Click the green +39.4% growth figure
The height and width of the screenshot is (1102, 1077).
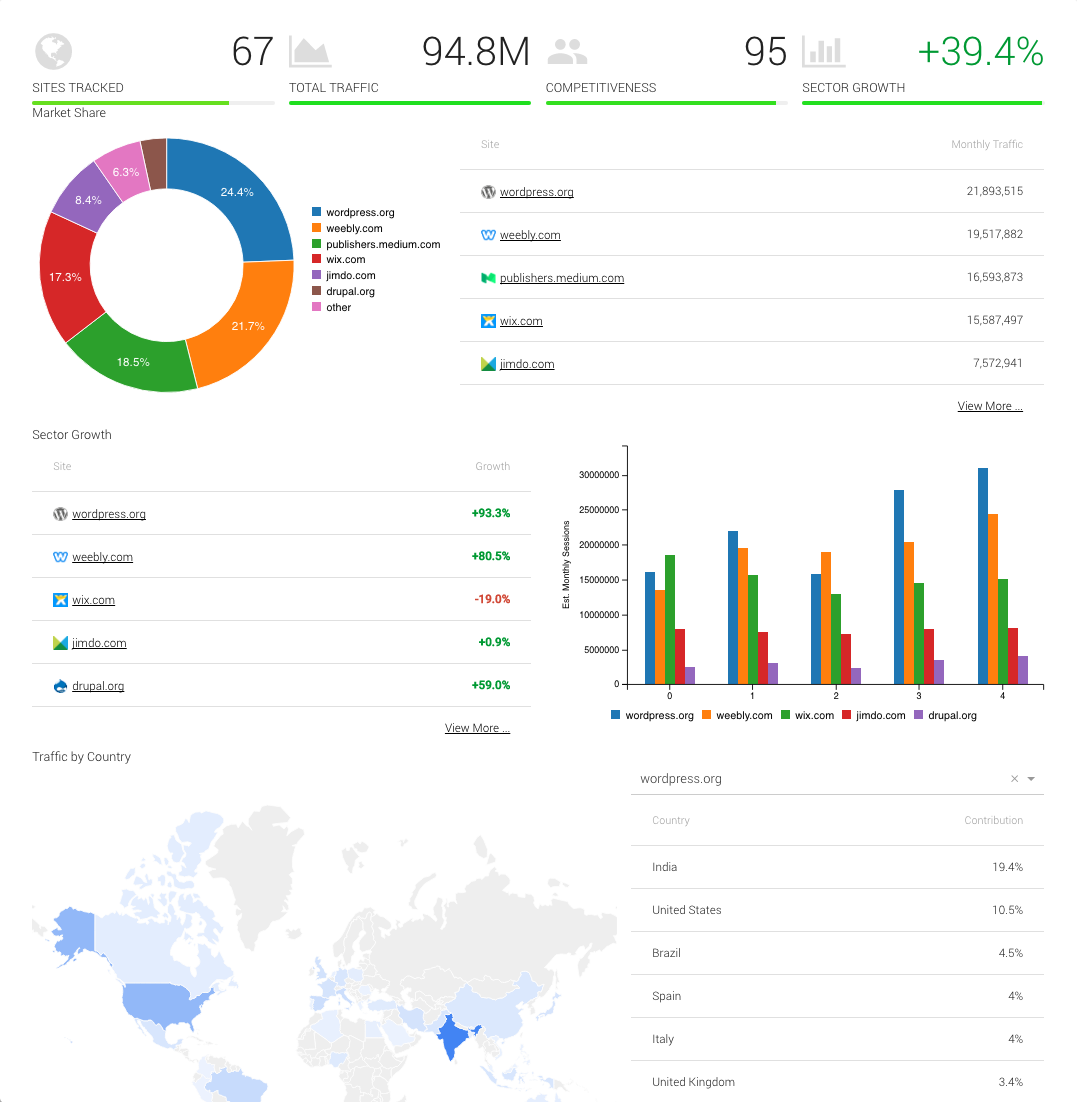click(x=980, y=51)
